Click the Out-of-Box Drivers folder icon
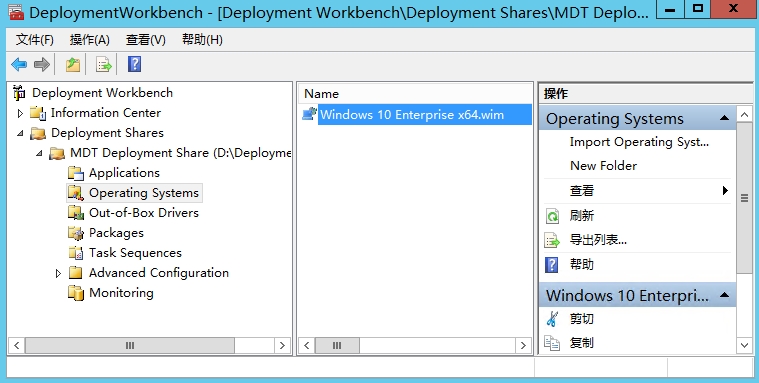This screenshot has height=383, width=759. pos(76,213)
